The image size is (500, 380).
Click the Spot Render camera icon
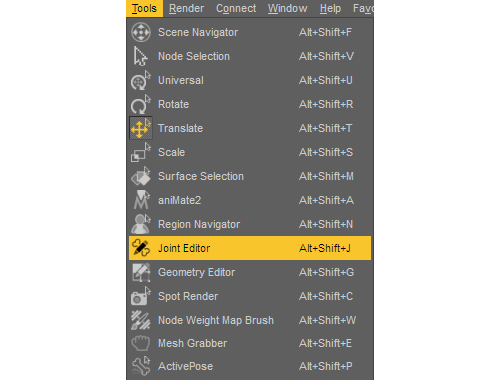point(140,296)
